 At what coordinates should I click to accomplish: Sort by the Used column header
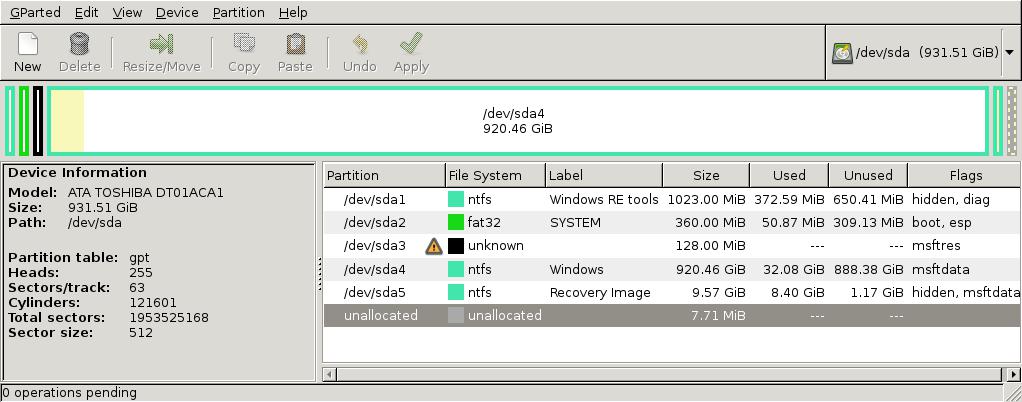(x=789, y=175)
